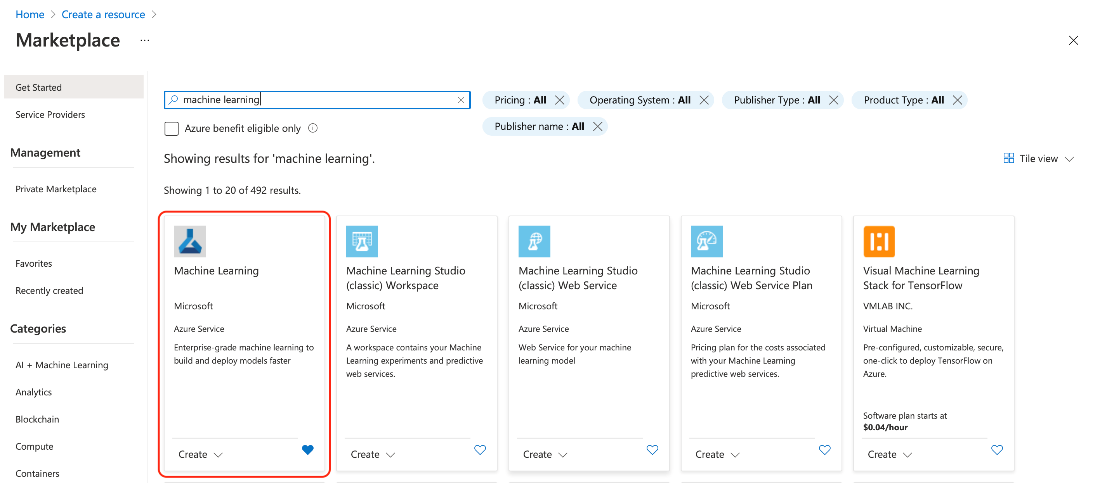Click the VMLAB INC. publisher text

[887, 306]
